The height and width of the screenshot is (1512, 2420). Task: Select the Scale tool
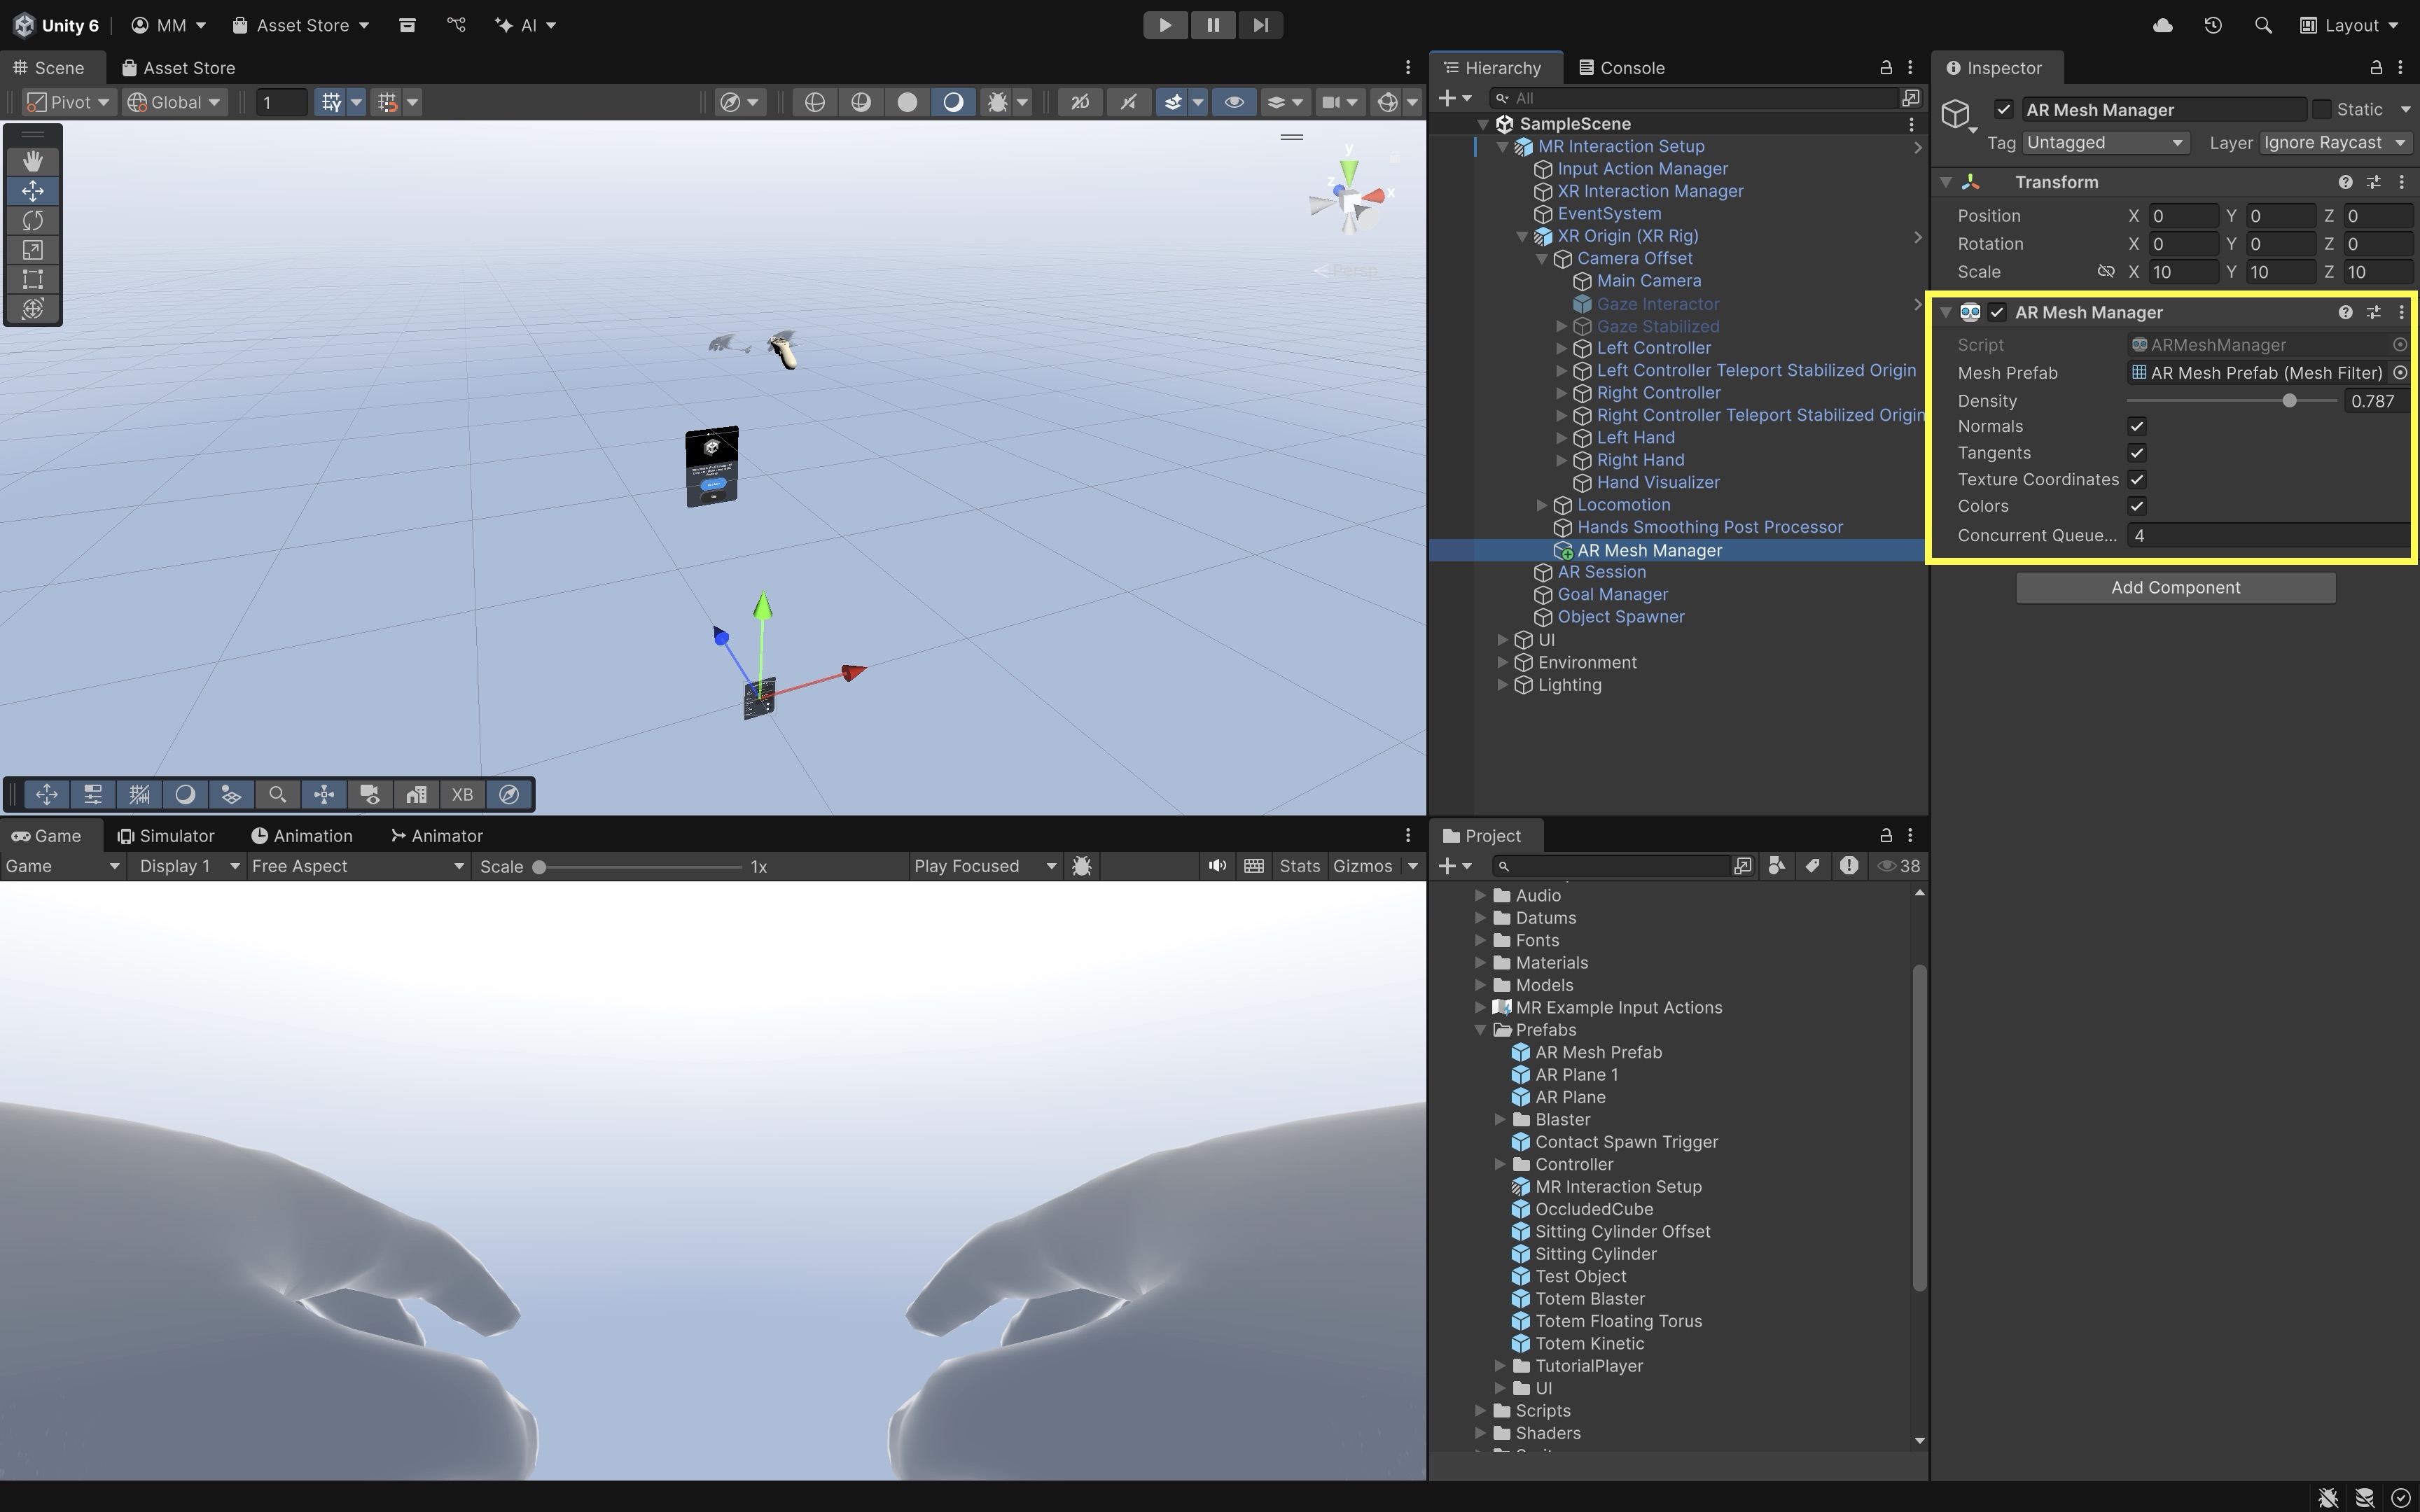click(x=33, y=250)
